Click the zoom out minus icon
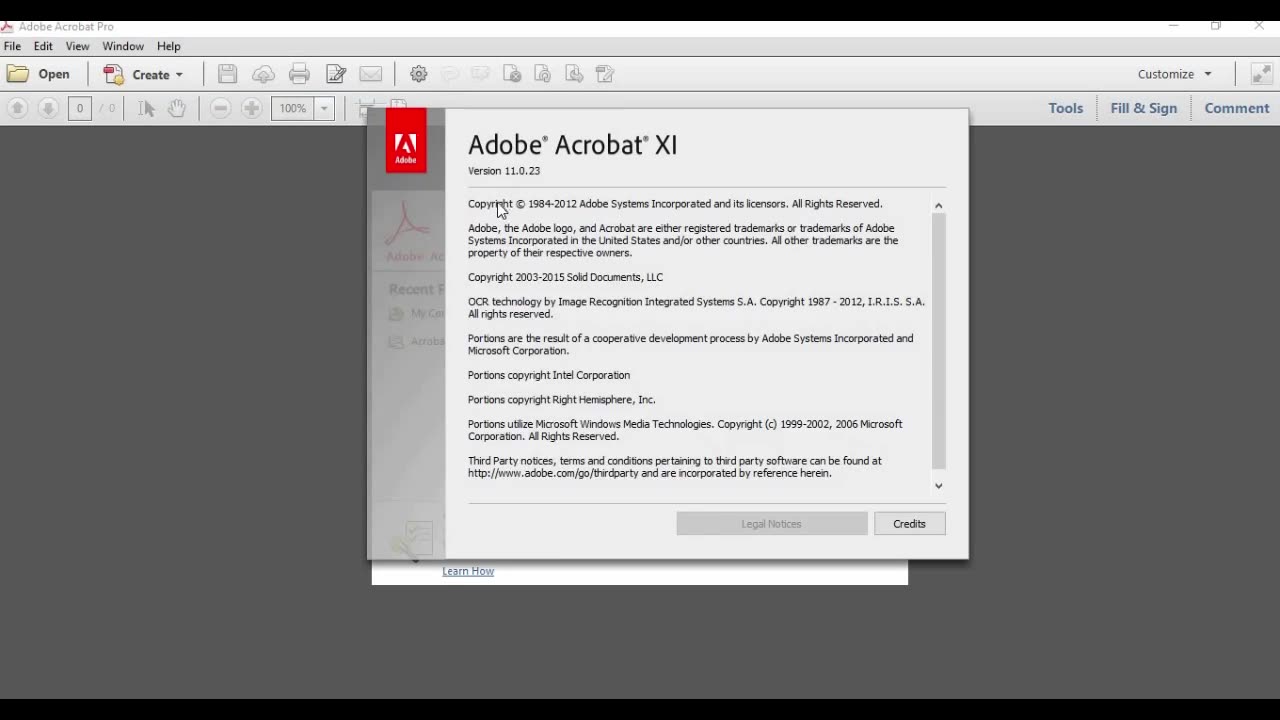This screenshot has width=1280, height=720. pos(221,108)
